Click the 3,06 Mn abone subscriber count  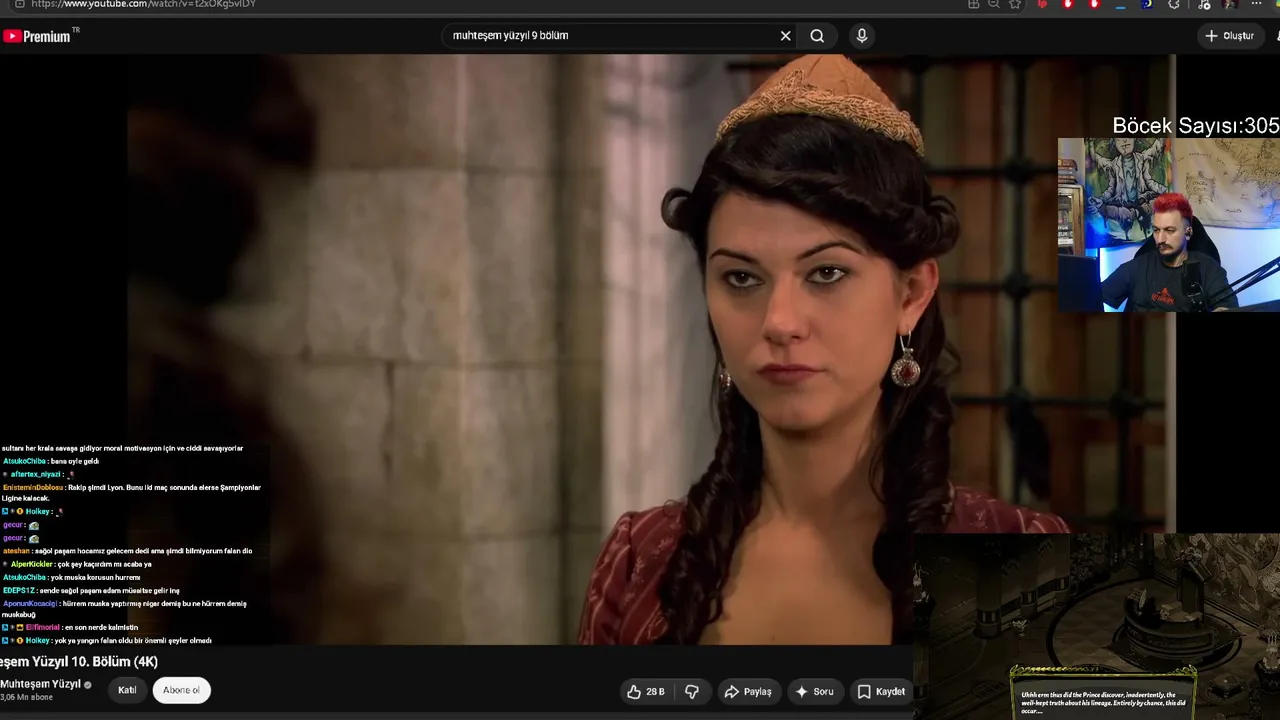point(26,697)
